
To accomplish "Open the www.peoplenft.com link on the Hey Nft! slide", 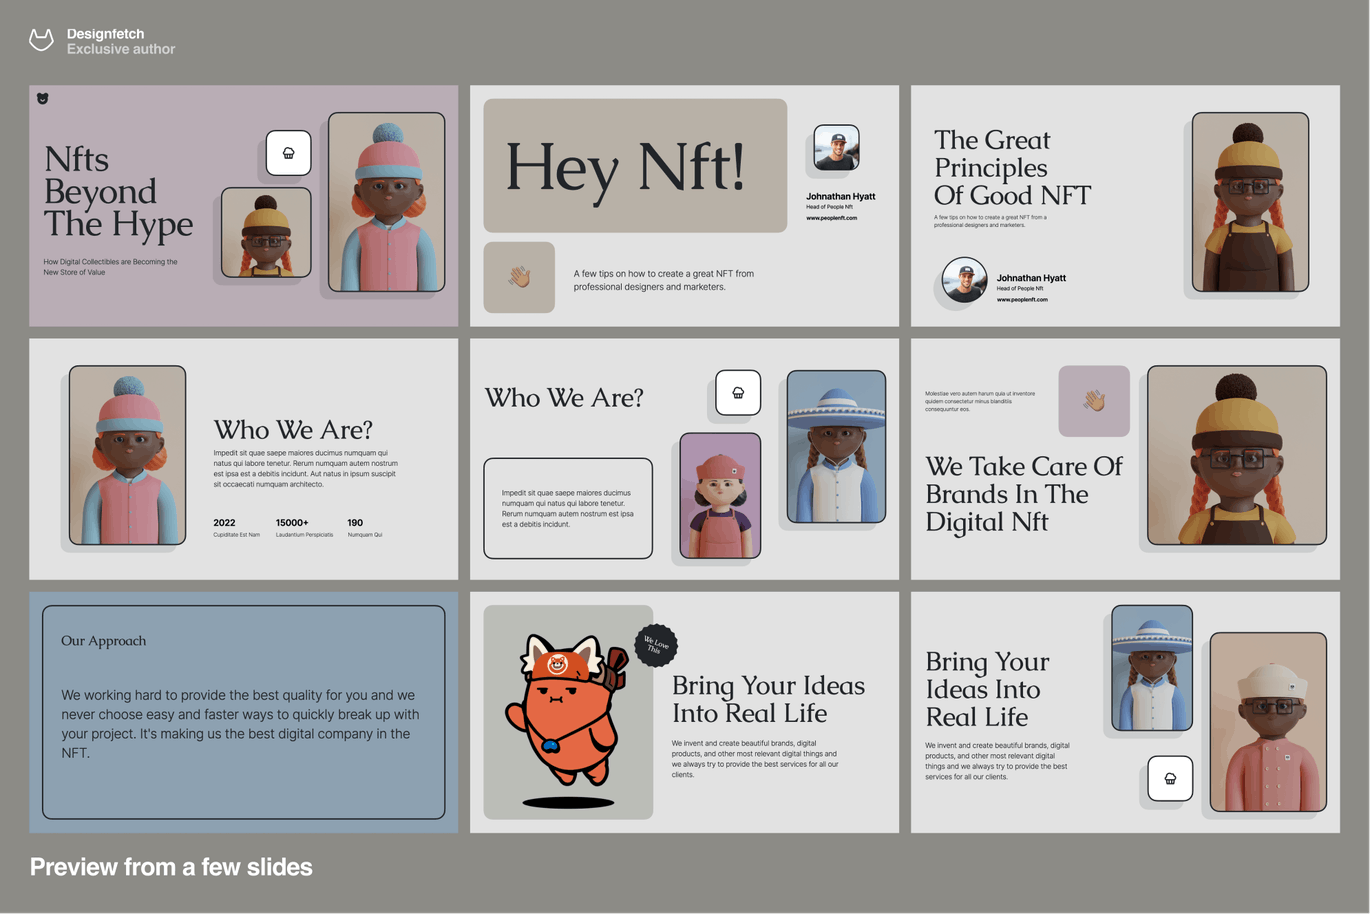I will click(x=831, y=218).
